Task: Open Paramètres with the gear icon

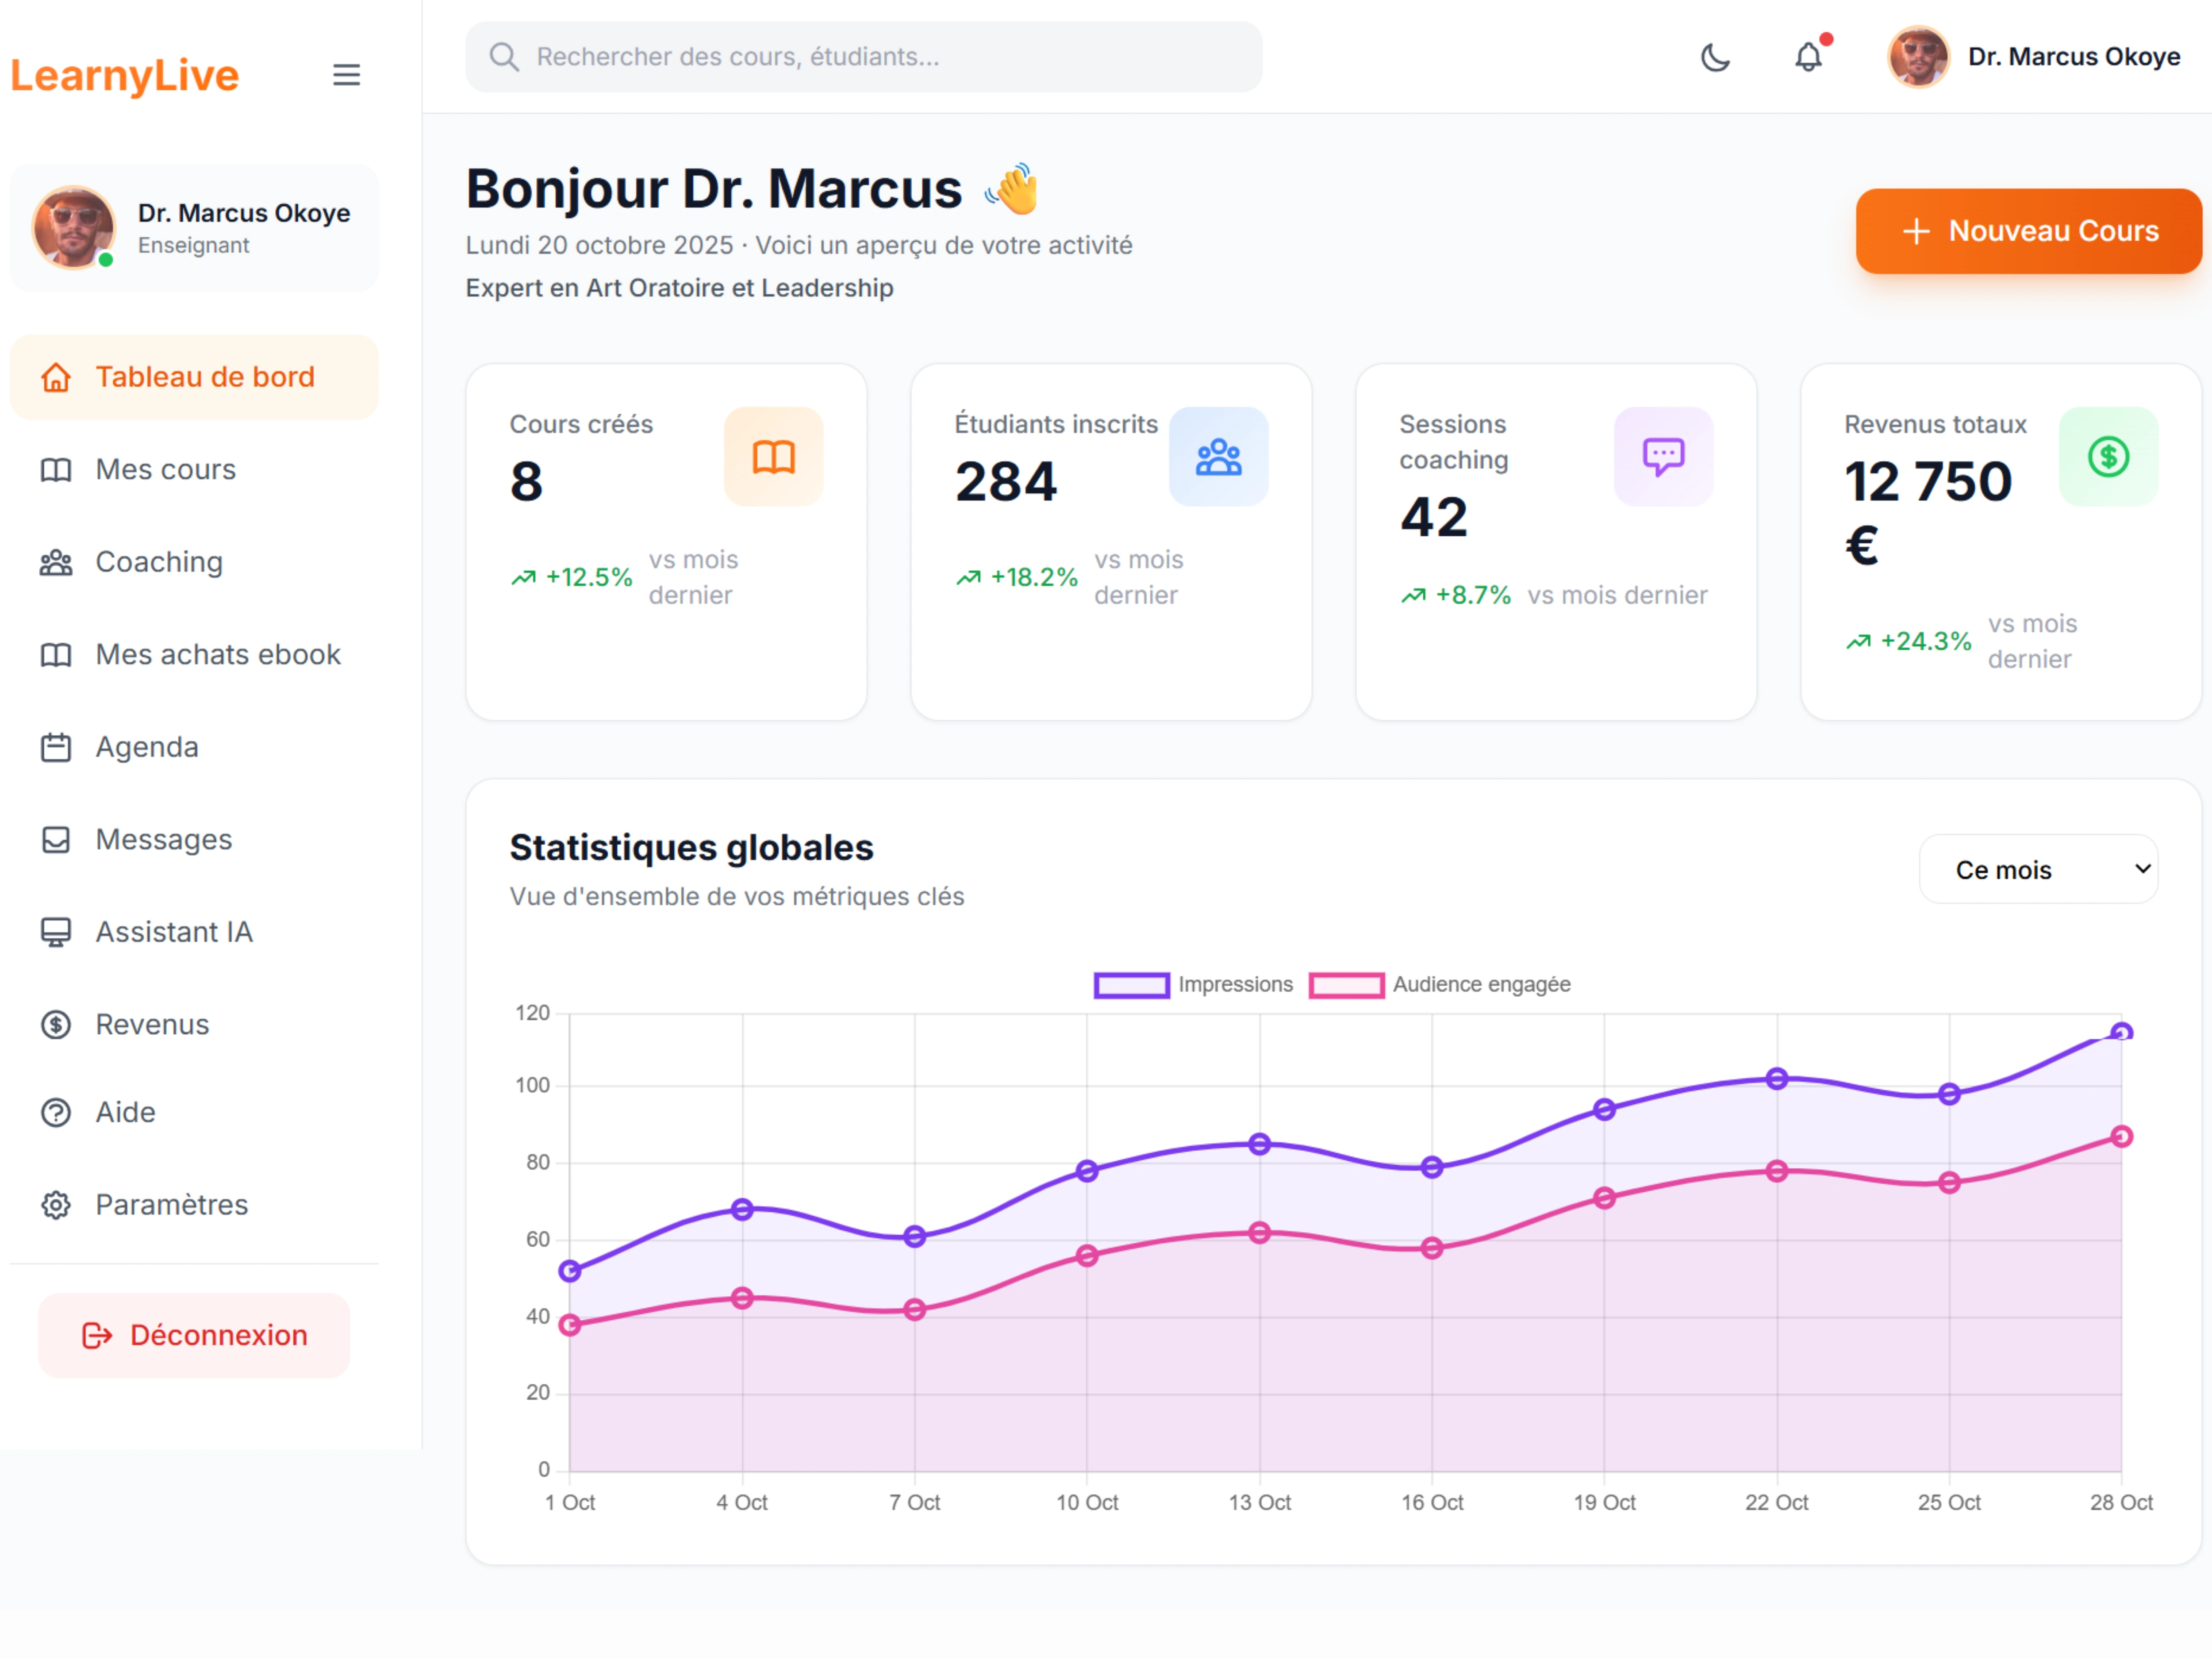Action: tap(56, 1205)
